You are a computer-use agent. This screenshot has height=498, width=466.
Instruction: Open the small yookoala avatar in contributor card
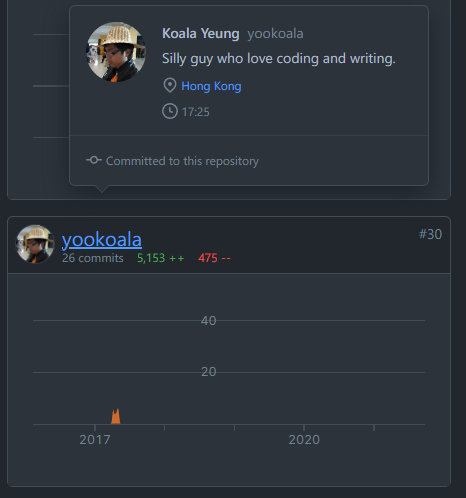(35, 244)
